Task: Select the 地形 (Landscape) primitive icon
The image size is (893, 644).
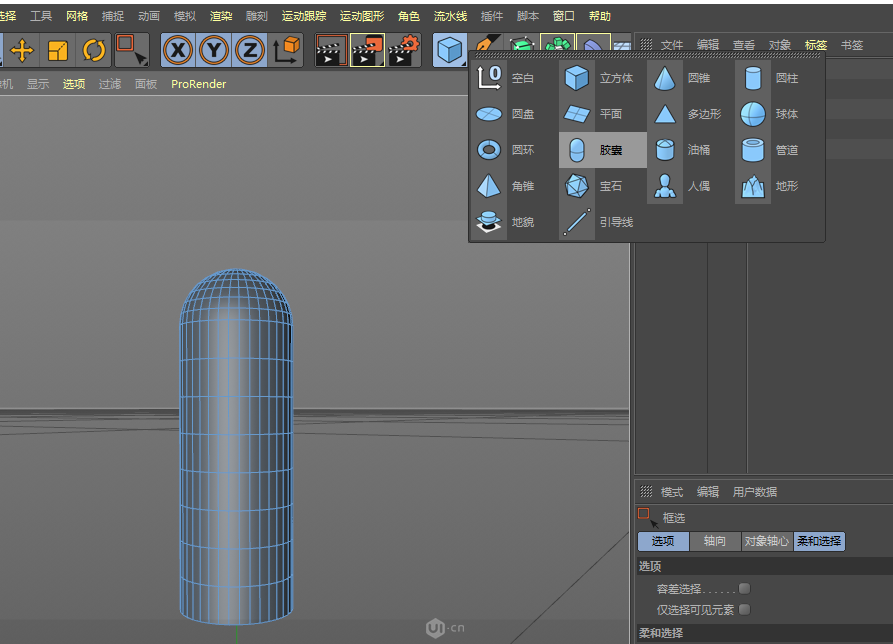Action: (x=751, y=185)
